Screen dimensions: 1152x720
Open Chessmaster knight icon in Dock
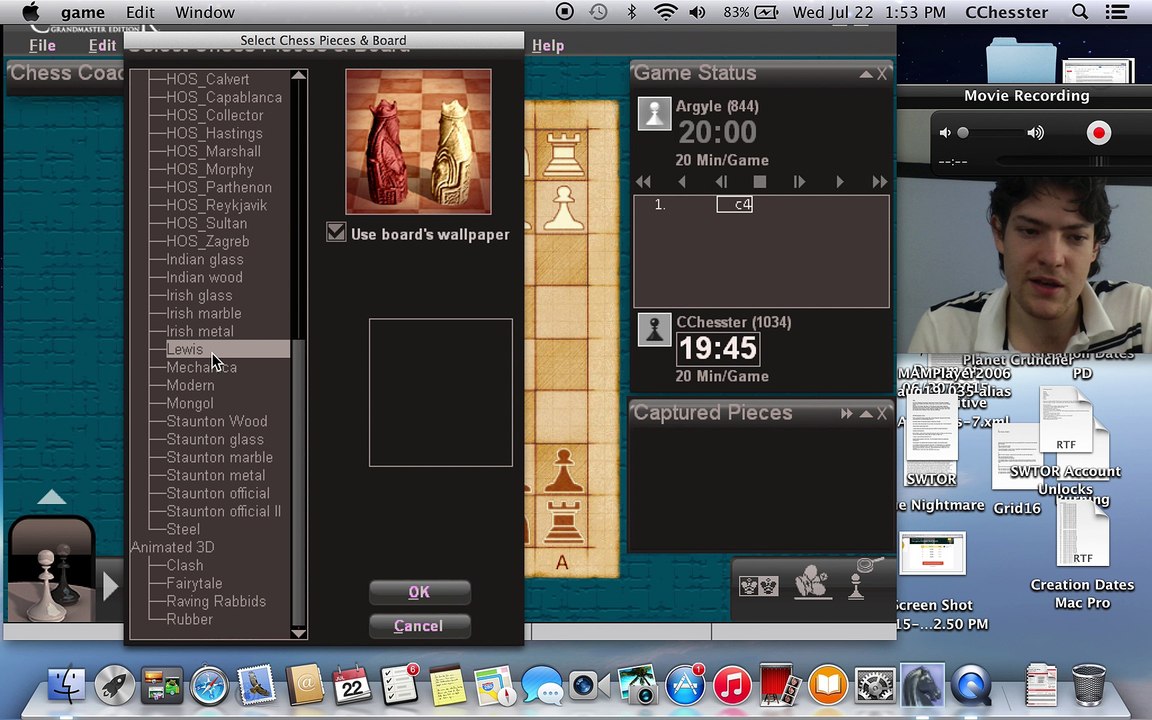click(x=922, y=685)
